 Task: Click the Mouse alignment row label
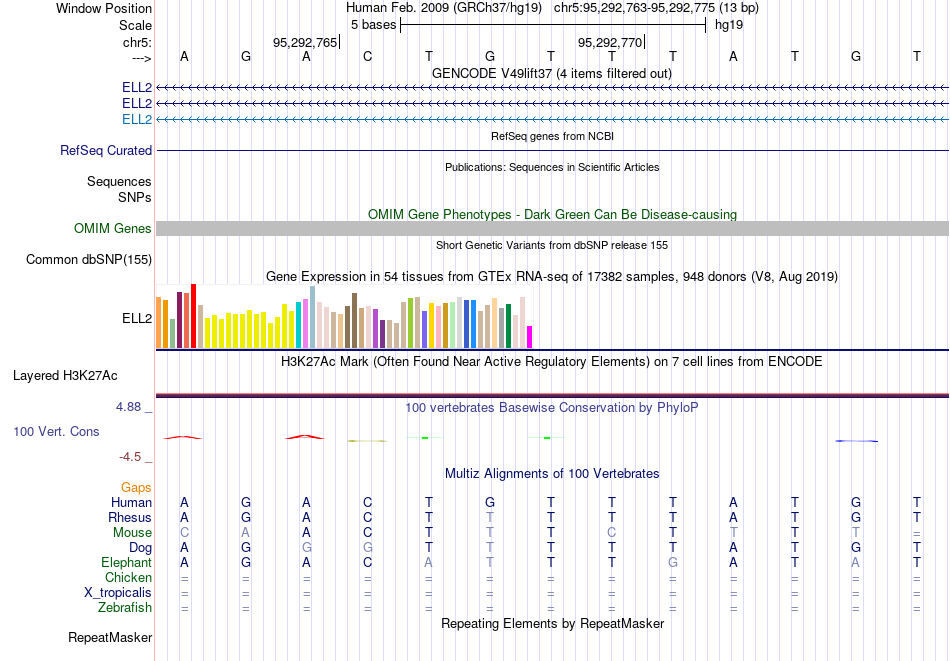132,533
